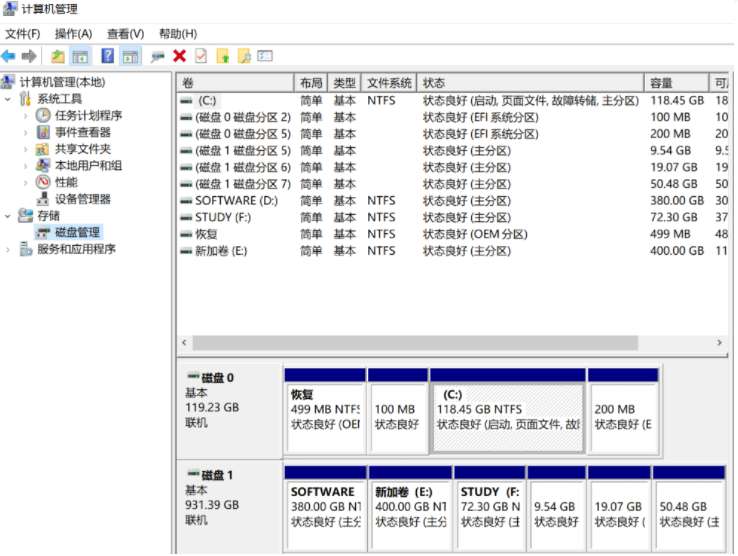Sort volumes by 文件系统 column header

389,83
